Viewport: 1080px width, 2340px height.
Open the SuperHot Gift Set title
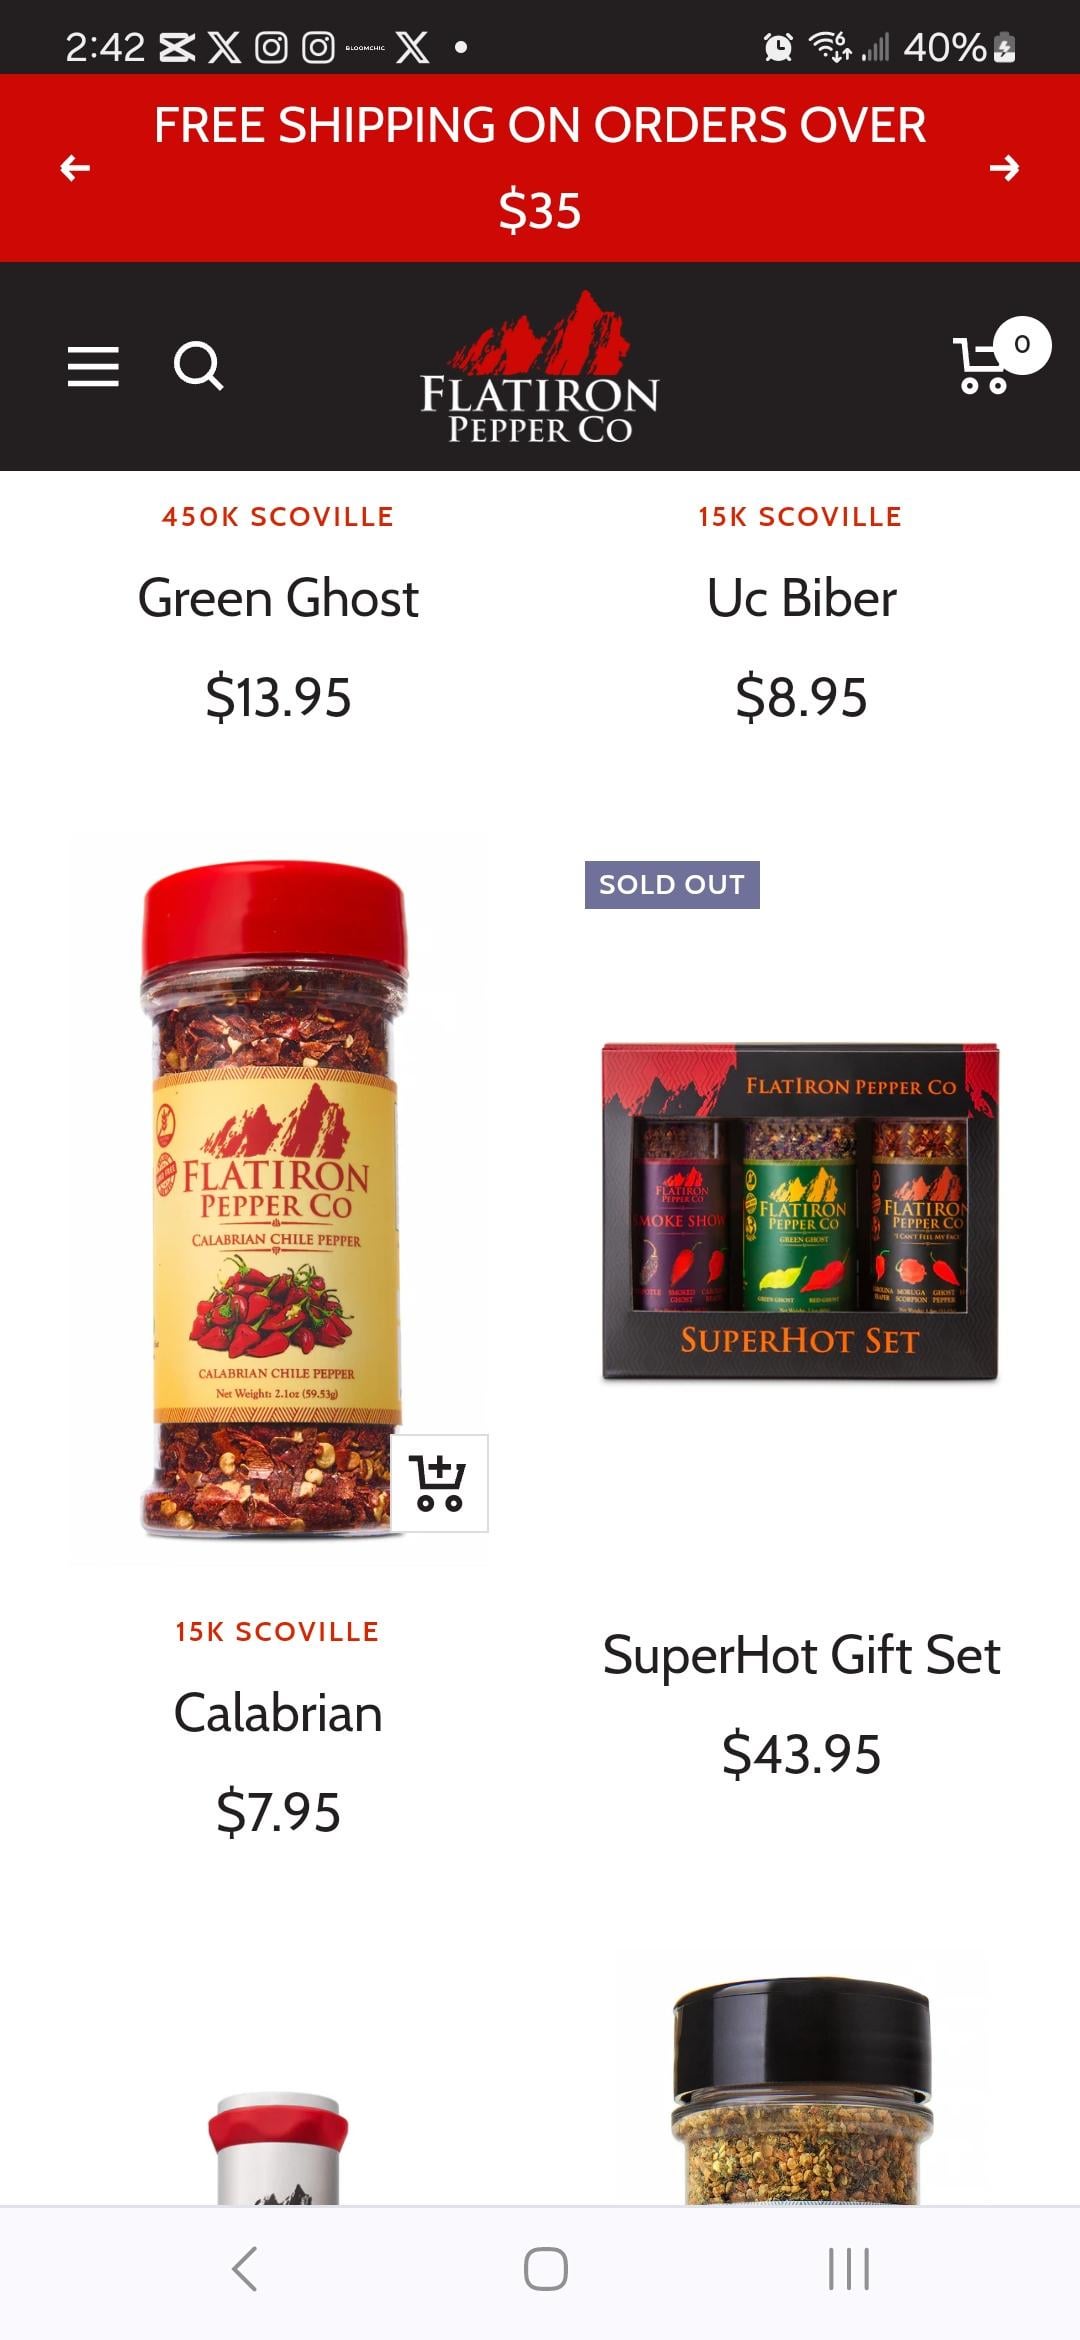pyautogui.click(x=801, y=1655)
